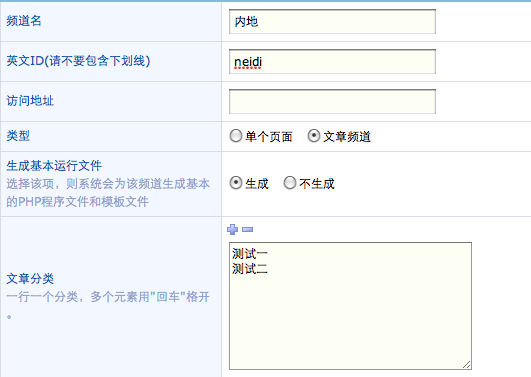Click the 测试一 line in the textarea
The image size is (531, 377).
(x=250, y=253)
